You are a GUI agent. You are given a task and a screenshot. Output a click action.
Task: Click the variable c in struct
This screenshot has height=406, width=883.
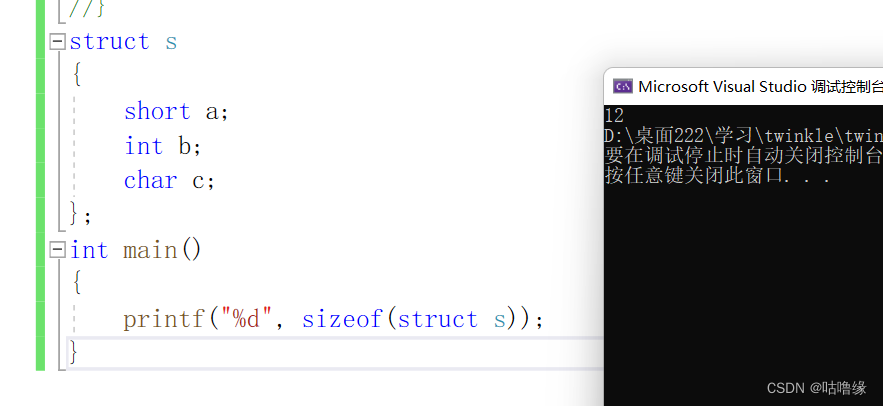coord(198,182)
